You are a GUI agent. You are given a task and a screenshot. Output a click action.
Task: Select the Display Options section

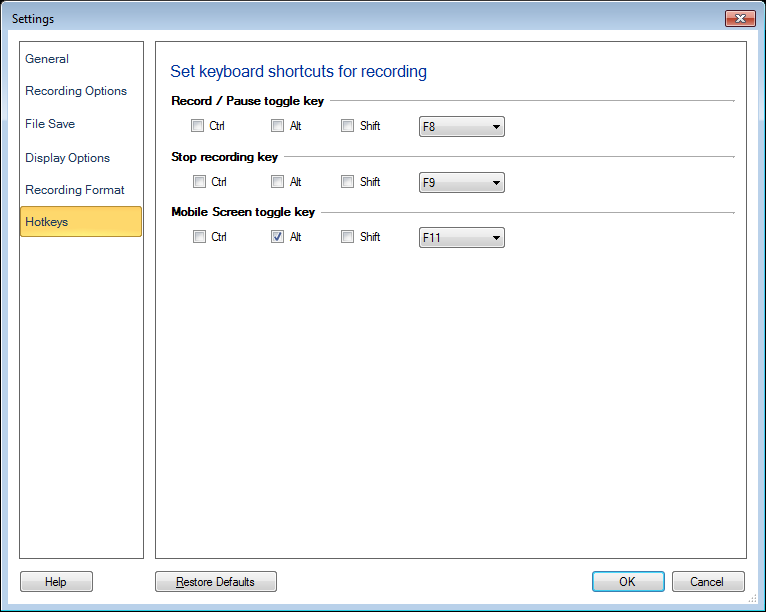[x=67, y=158]
